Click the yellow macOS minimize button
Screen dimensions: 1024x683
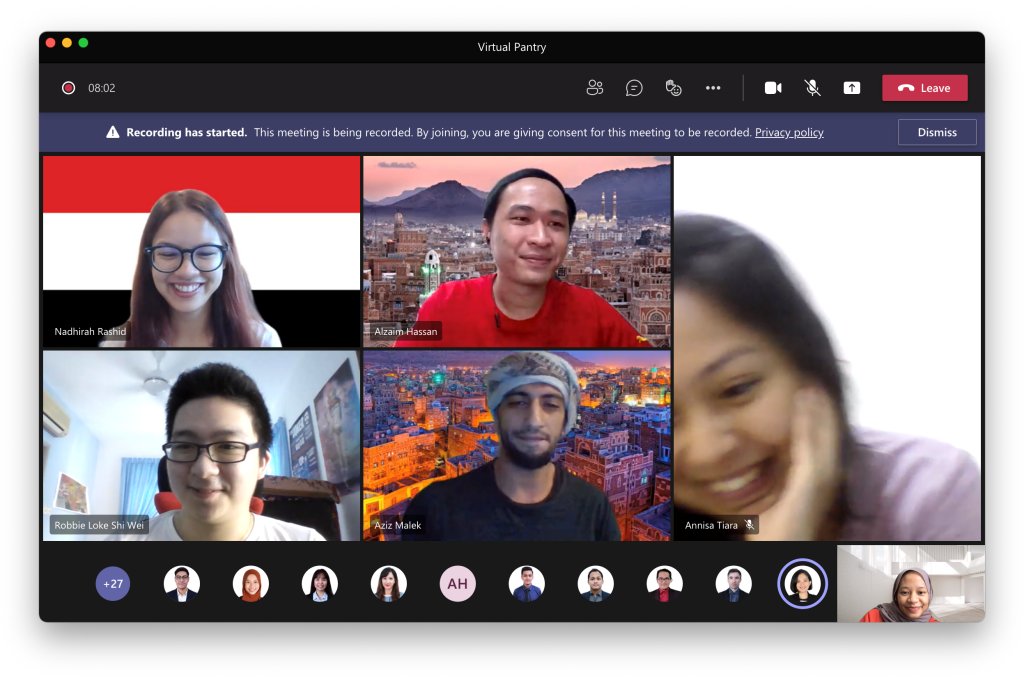(67, 43)
